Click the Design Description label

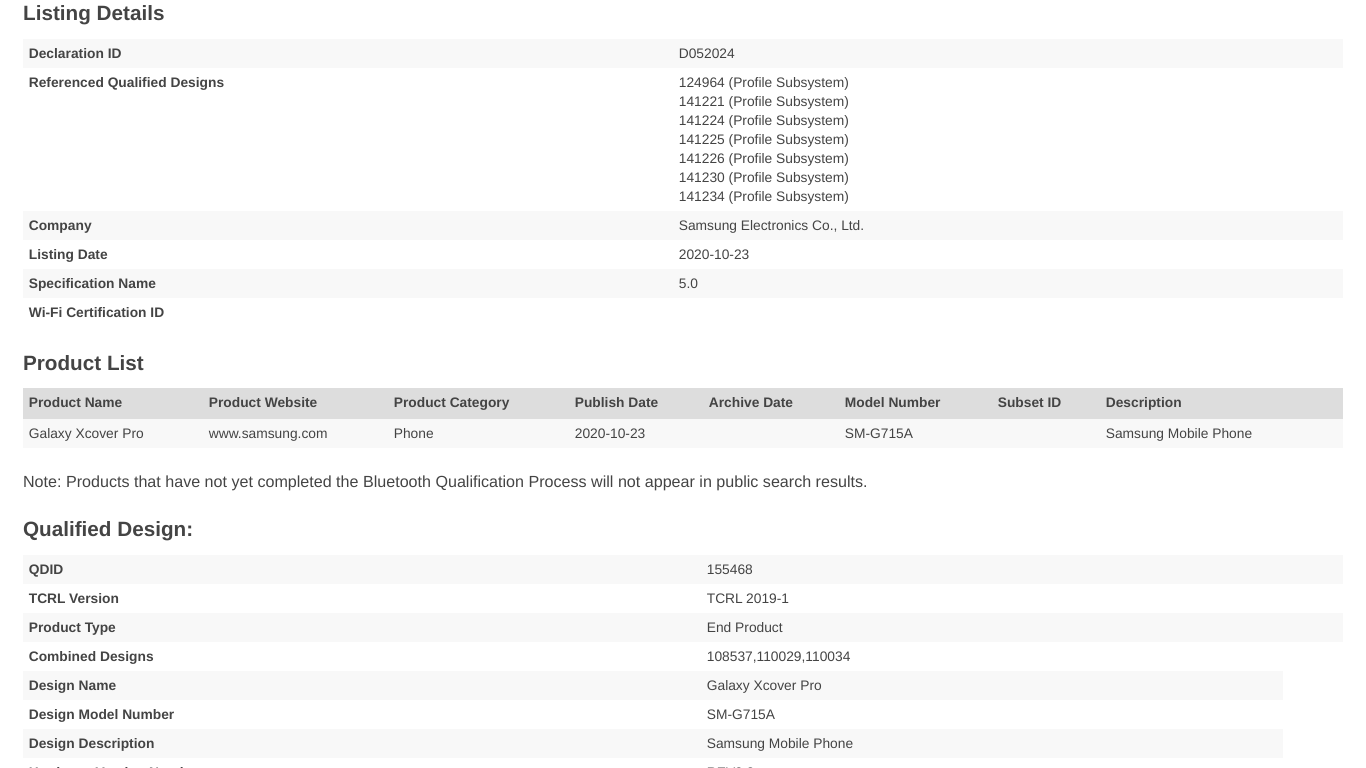pyautogui.click(x=92, y=743)
